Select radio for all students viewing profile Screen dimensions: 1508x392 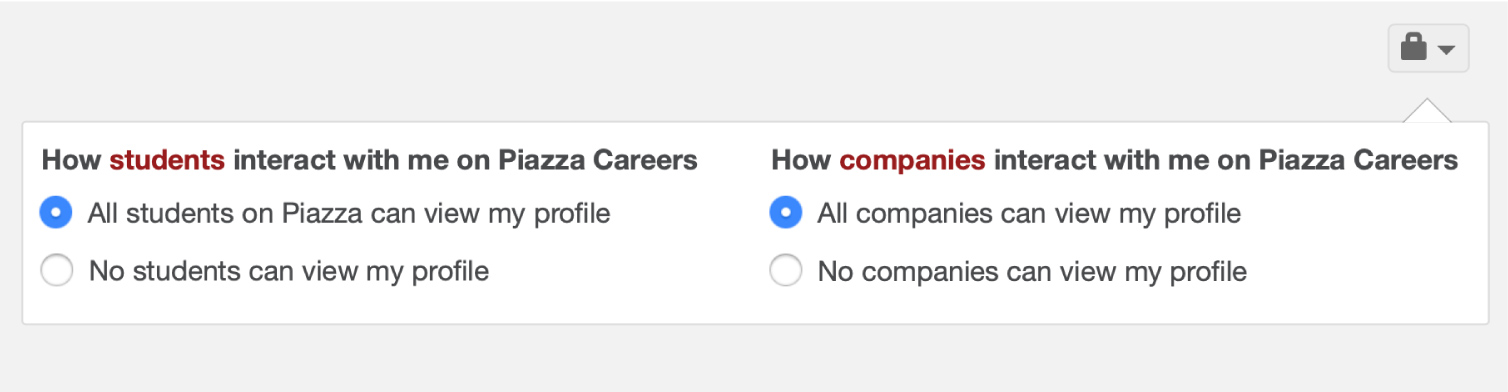pyautogui.click(x=56, y=212)
